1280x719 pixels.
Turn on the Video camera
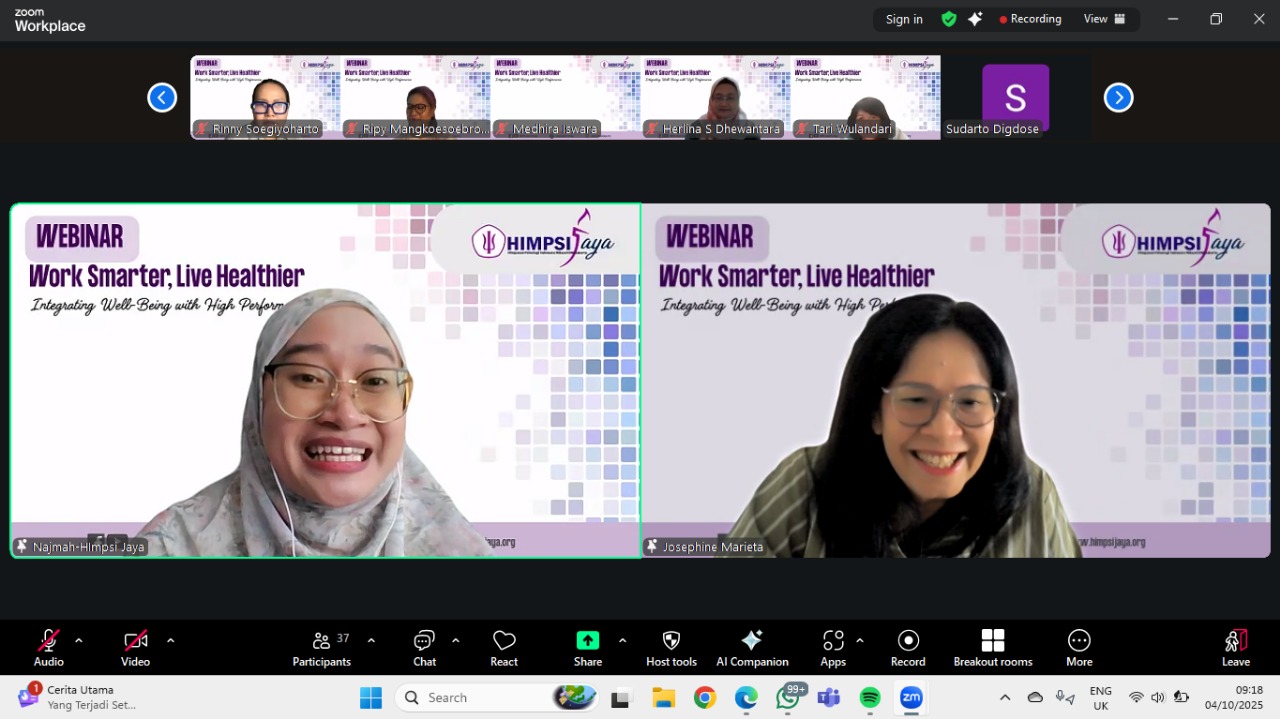point(135,647)
